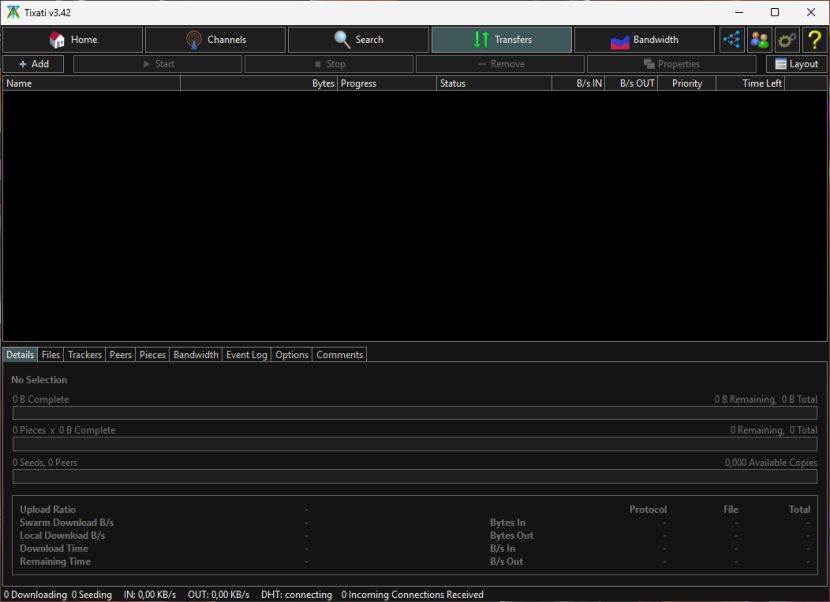Open the Search section
The image size is (830, 602).
pyautogui.click(x=358, y=40)
